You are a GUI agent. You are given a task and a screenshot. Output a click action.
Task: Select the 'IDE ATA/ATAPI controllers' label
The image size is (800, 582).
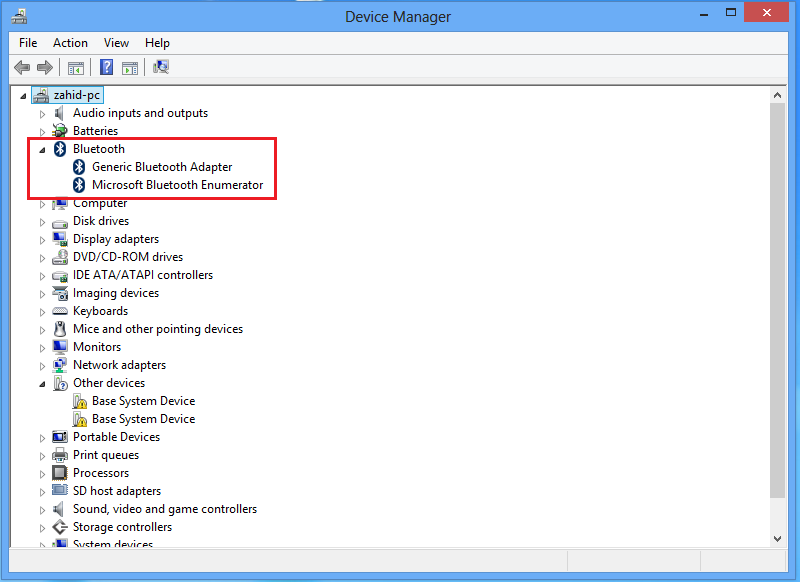(143, 275)
